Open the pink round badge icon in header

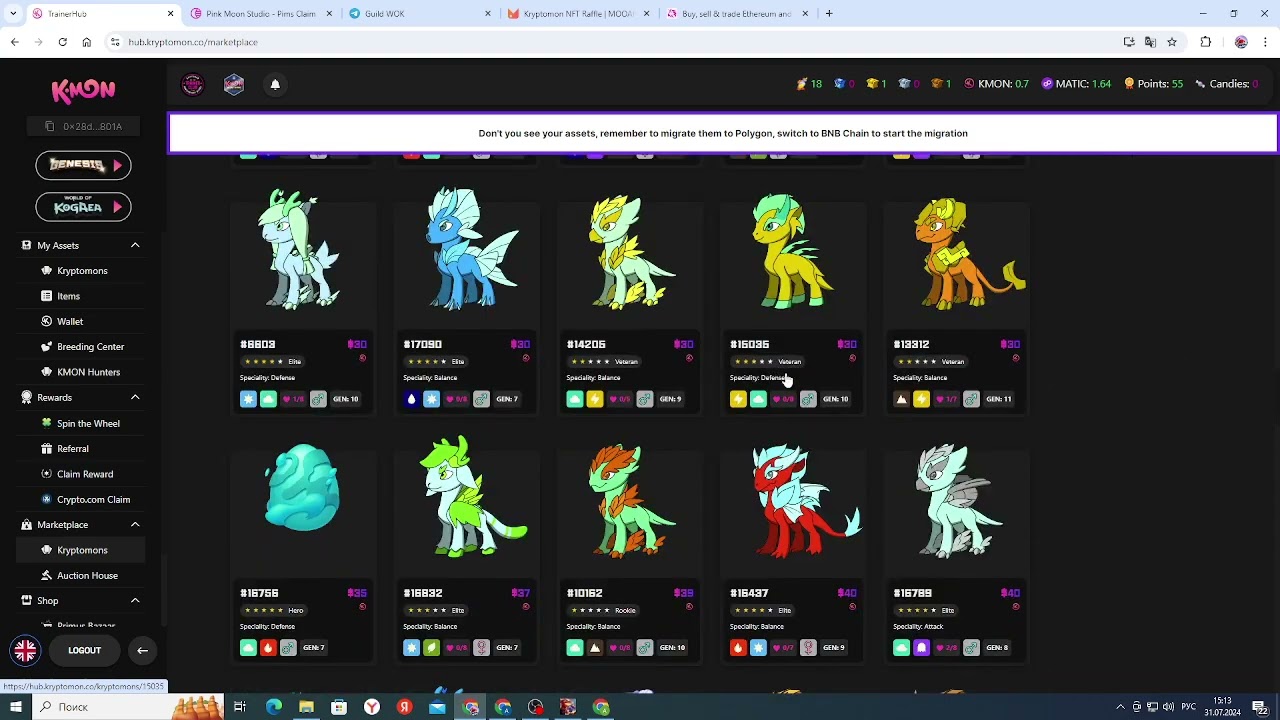(x=192, y=85)
